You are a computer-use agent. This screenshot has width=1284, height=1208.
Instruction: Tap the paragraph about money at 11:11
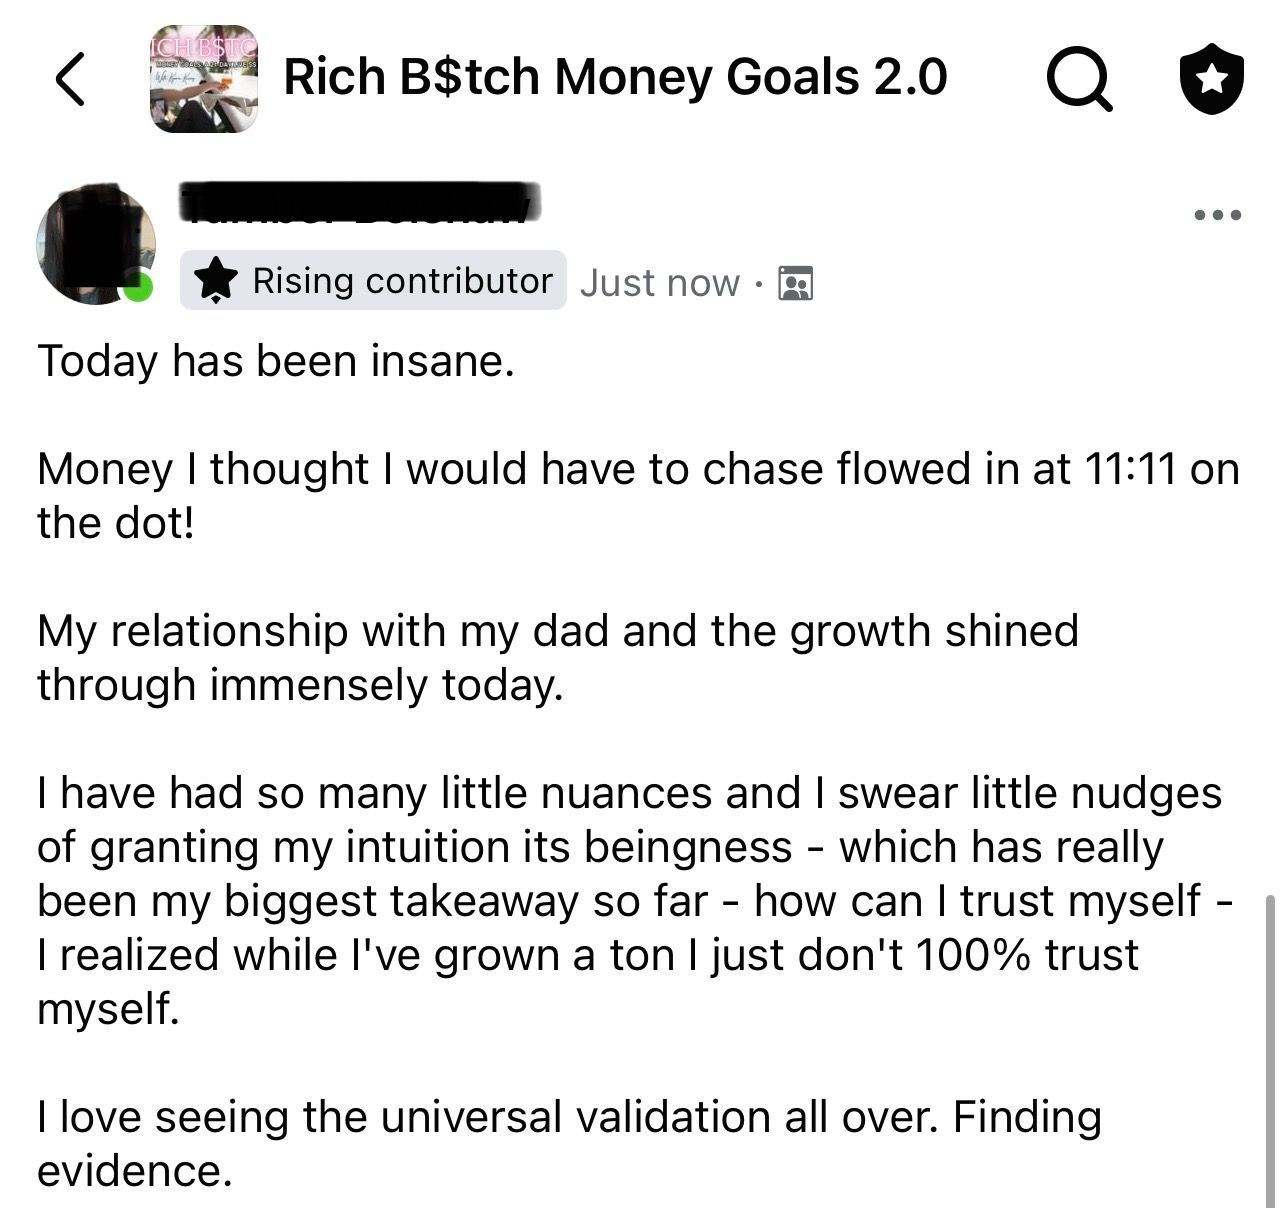tap(638, 495)
